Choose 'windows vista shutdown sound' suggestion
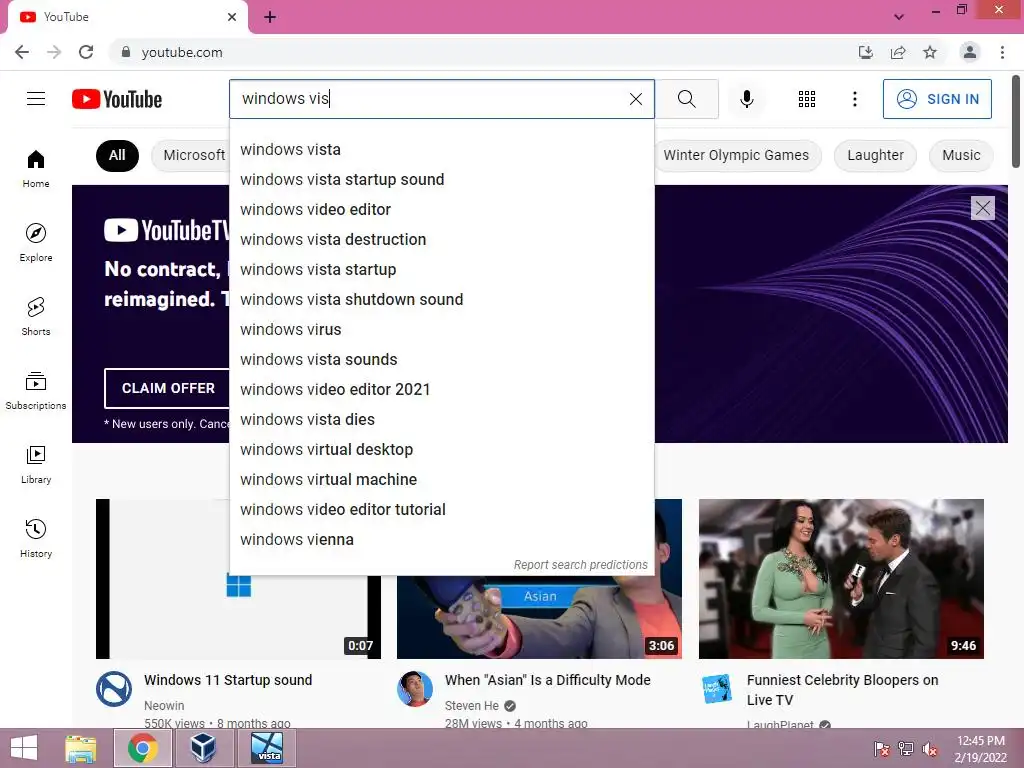Image resolution: width=1024 pixels, height=768 pixels. (x=441, y=300)
